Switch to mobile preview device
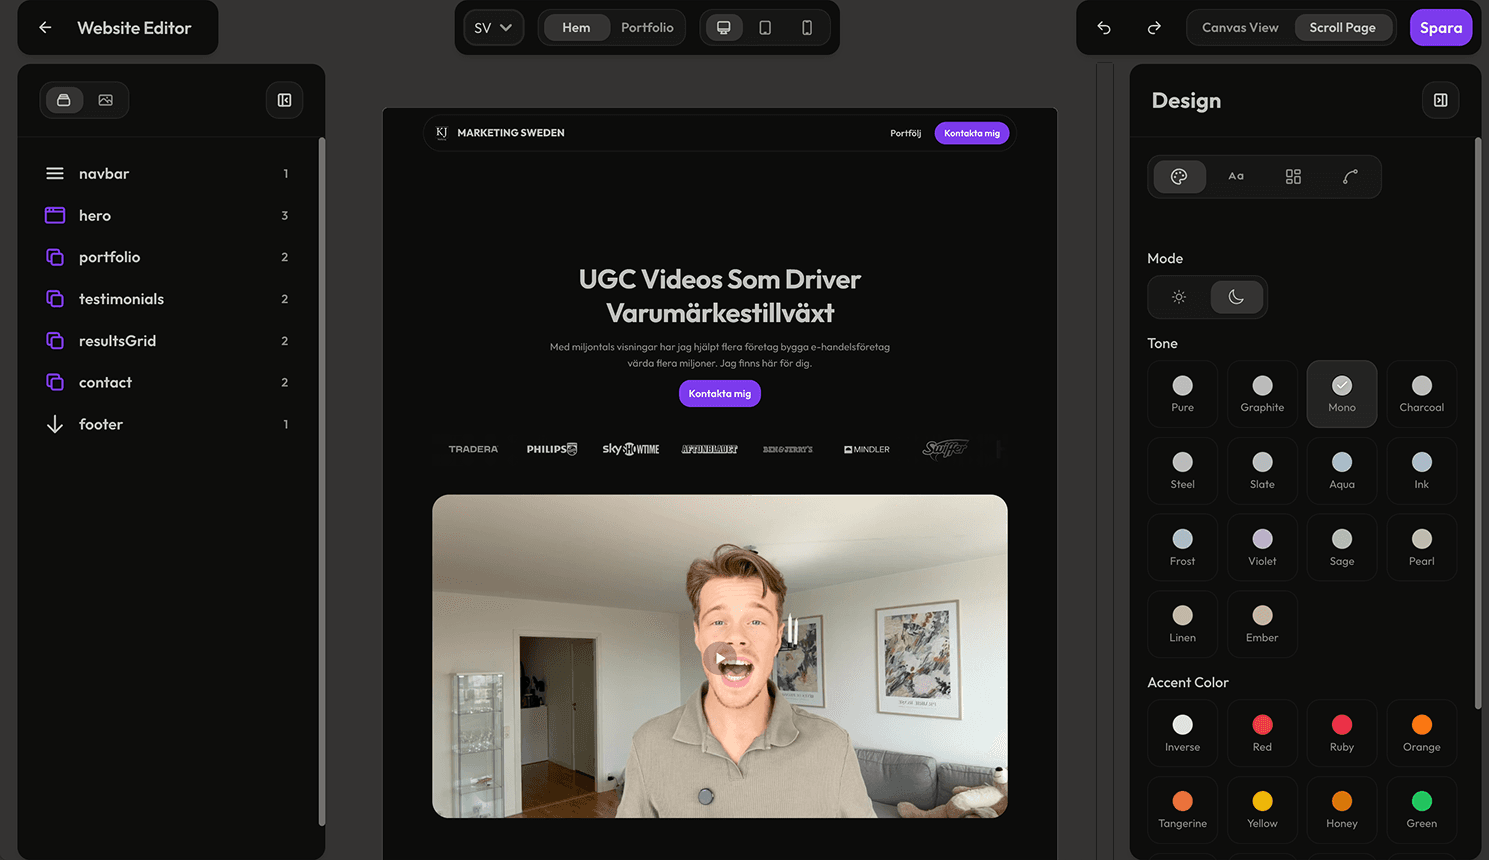The image size is (1489, 860). pos(807,28)
